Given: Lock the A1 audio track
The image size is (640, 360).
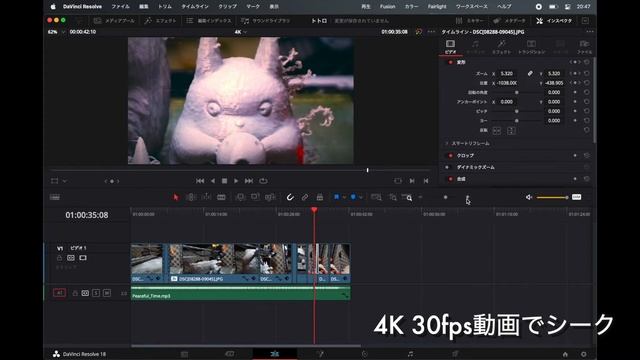Looking at the screenshot, I should [x=75, y=293].
